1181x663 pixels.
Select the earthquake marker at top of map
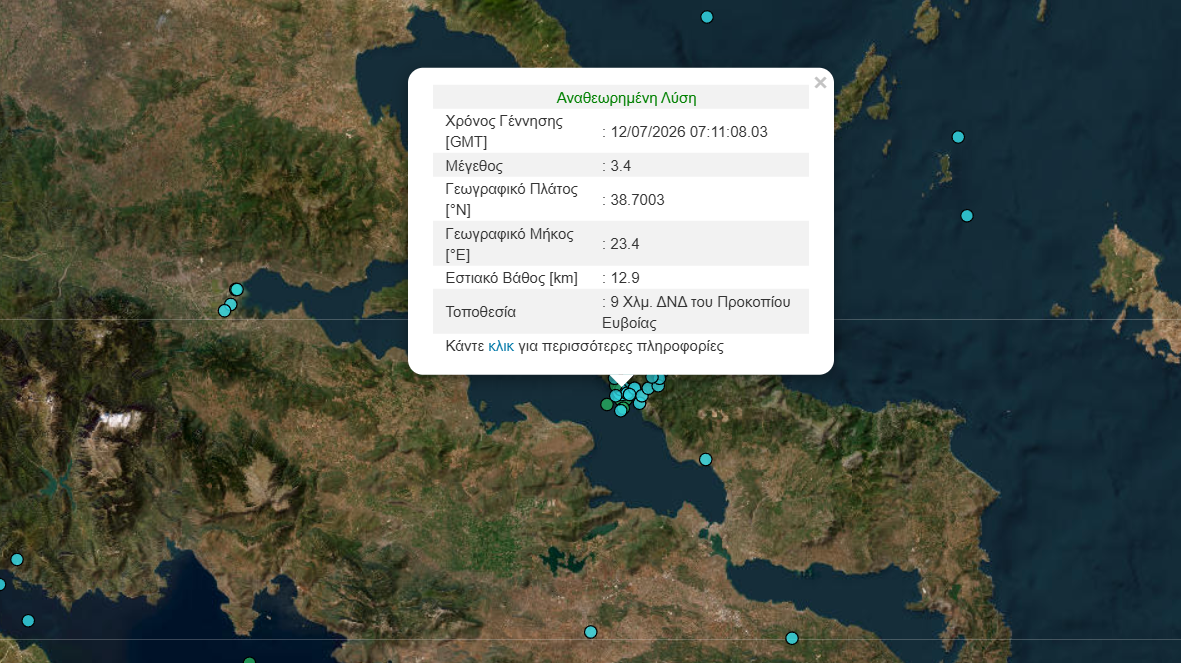706,17
